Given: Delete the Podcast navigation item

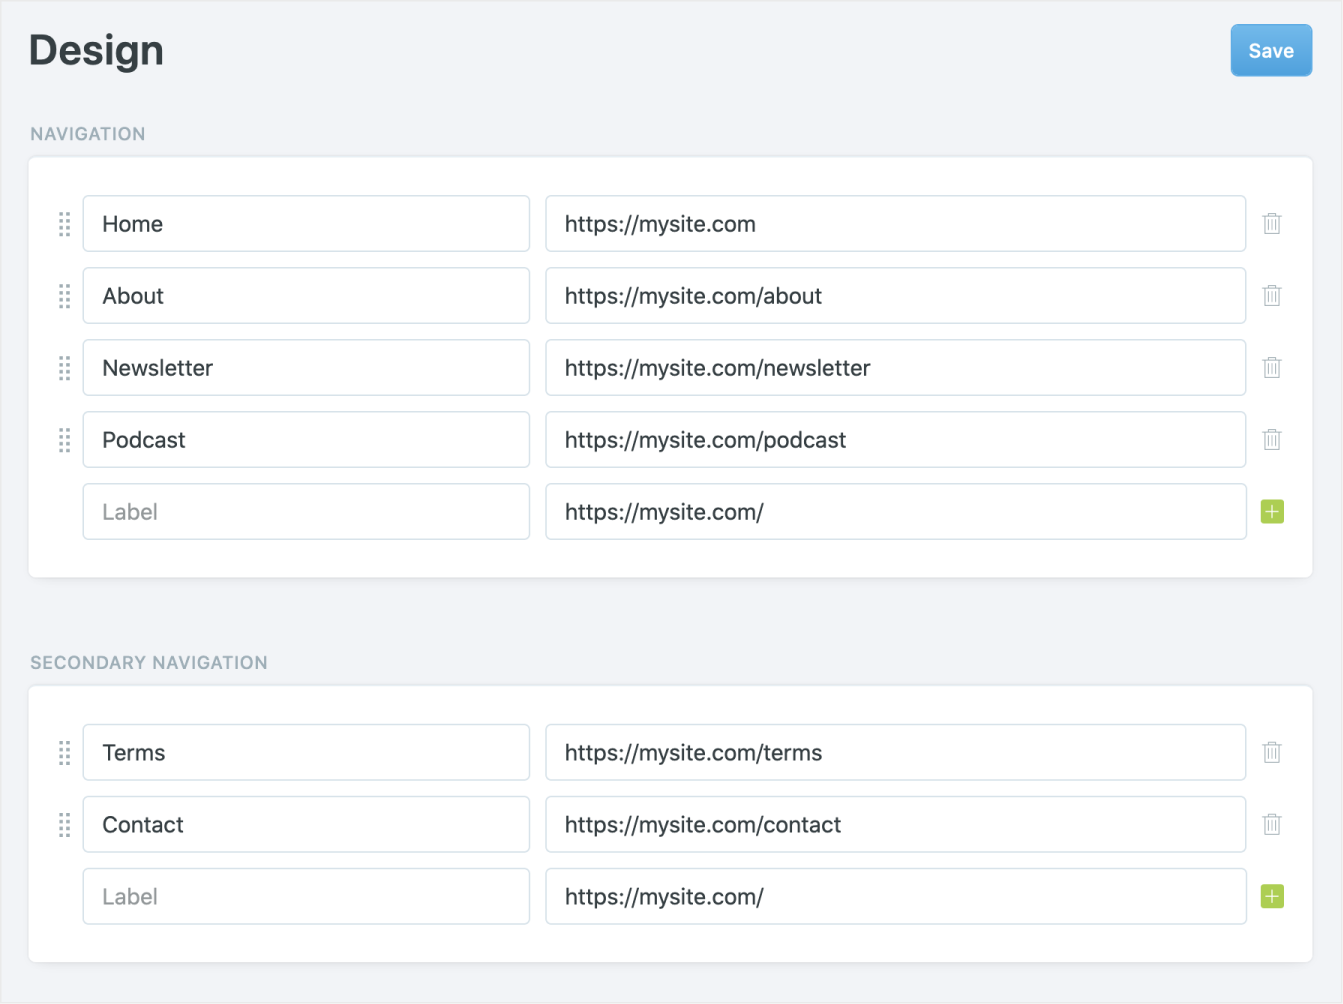Looking at the screenshot, I should coord(1271,439).
